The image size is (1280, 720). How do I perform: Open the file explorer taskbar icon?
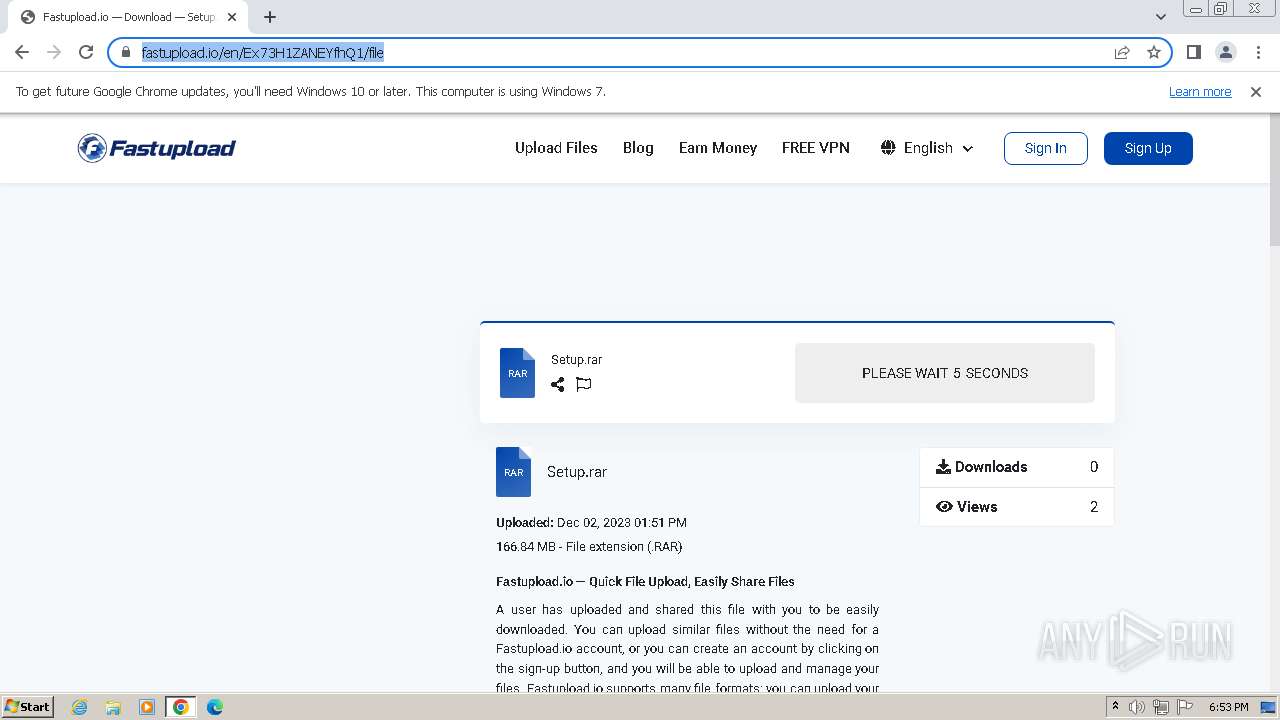(x=113, y=707)
